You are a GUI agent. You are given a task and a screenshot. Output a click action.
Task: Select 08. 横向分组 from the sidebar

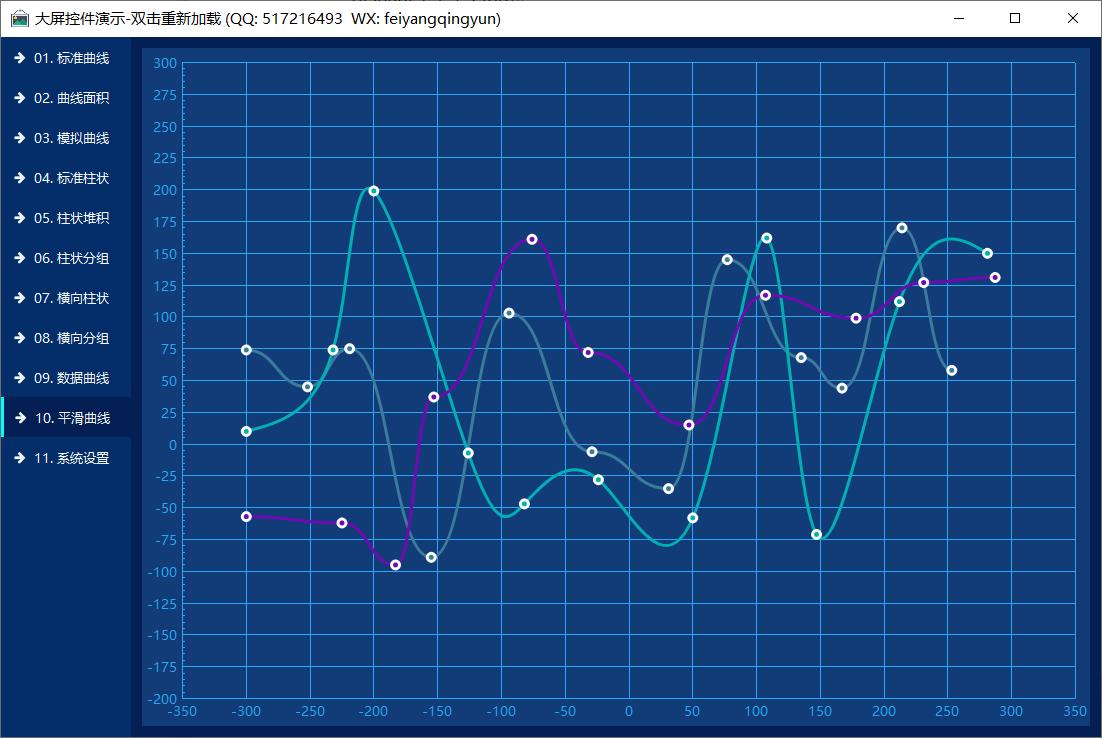click(x=70, y=338)
